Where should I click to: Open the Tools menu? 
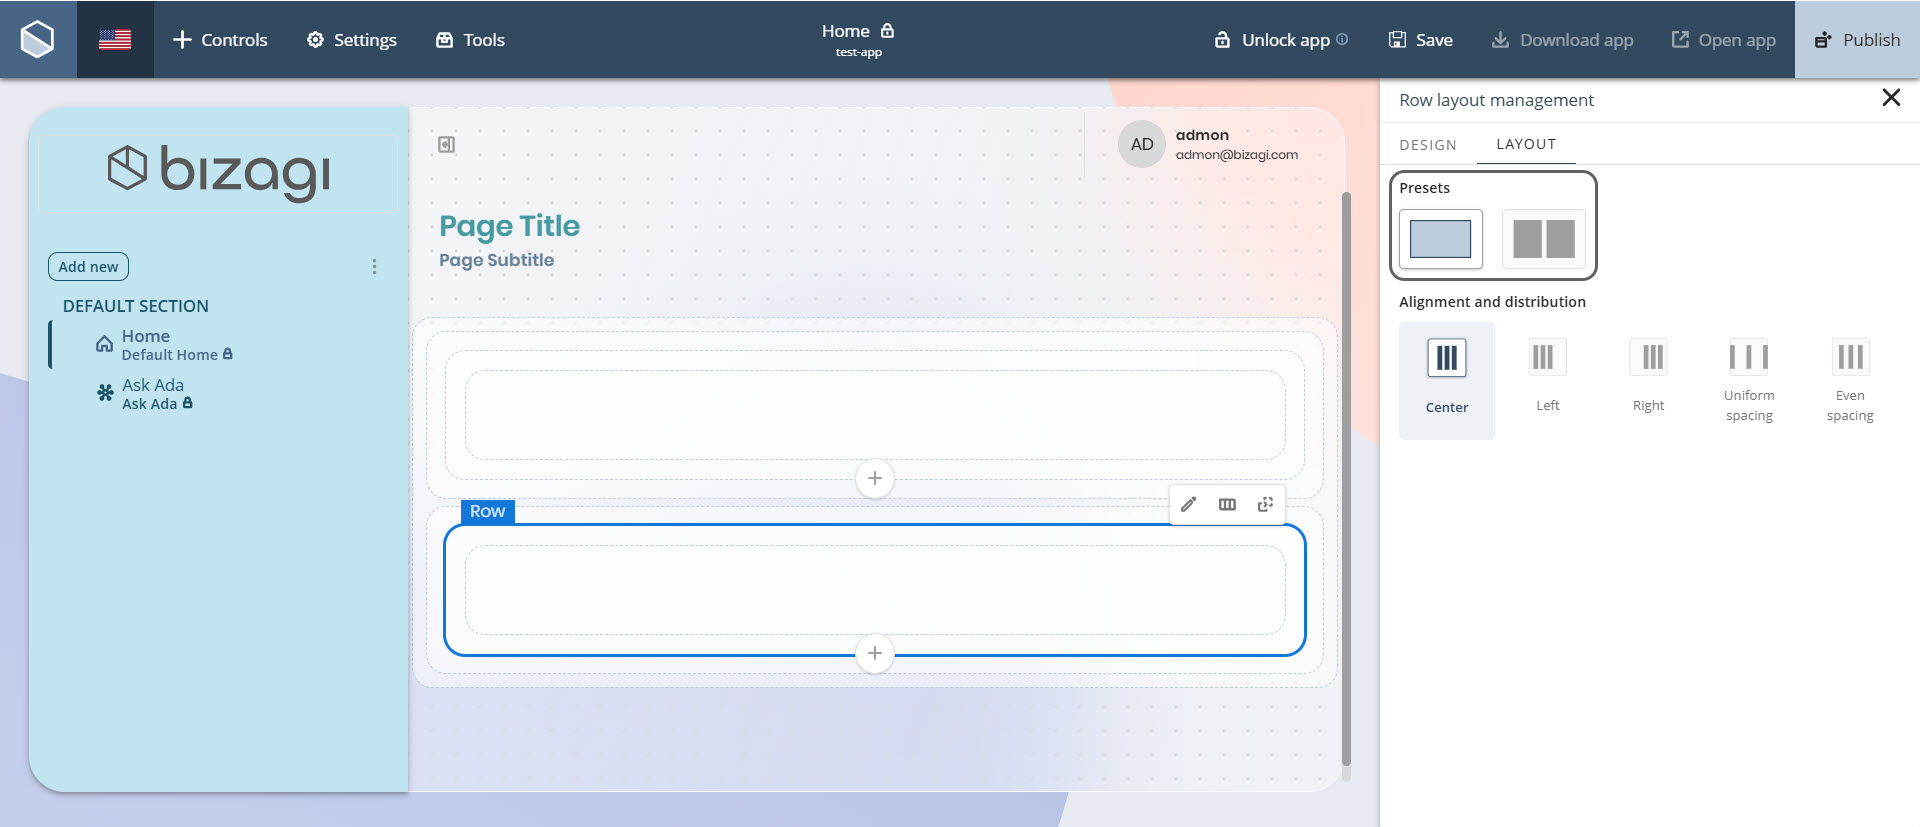470,39
